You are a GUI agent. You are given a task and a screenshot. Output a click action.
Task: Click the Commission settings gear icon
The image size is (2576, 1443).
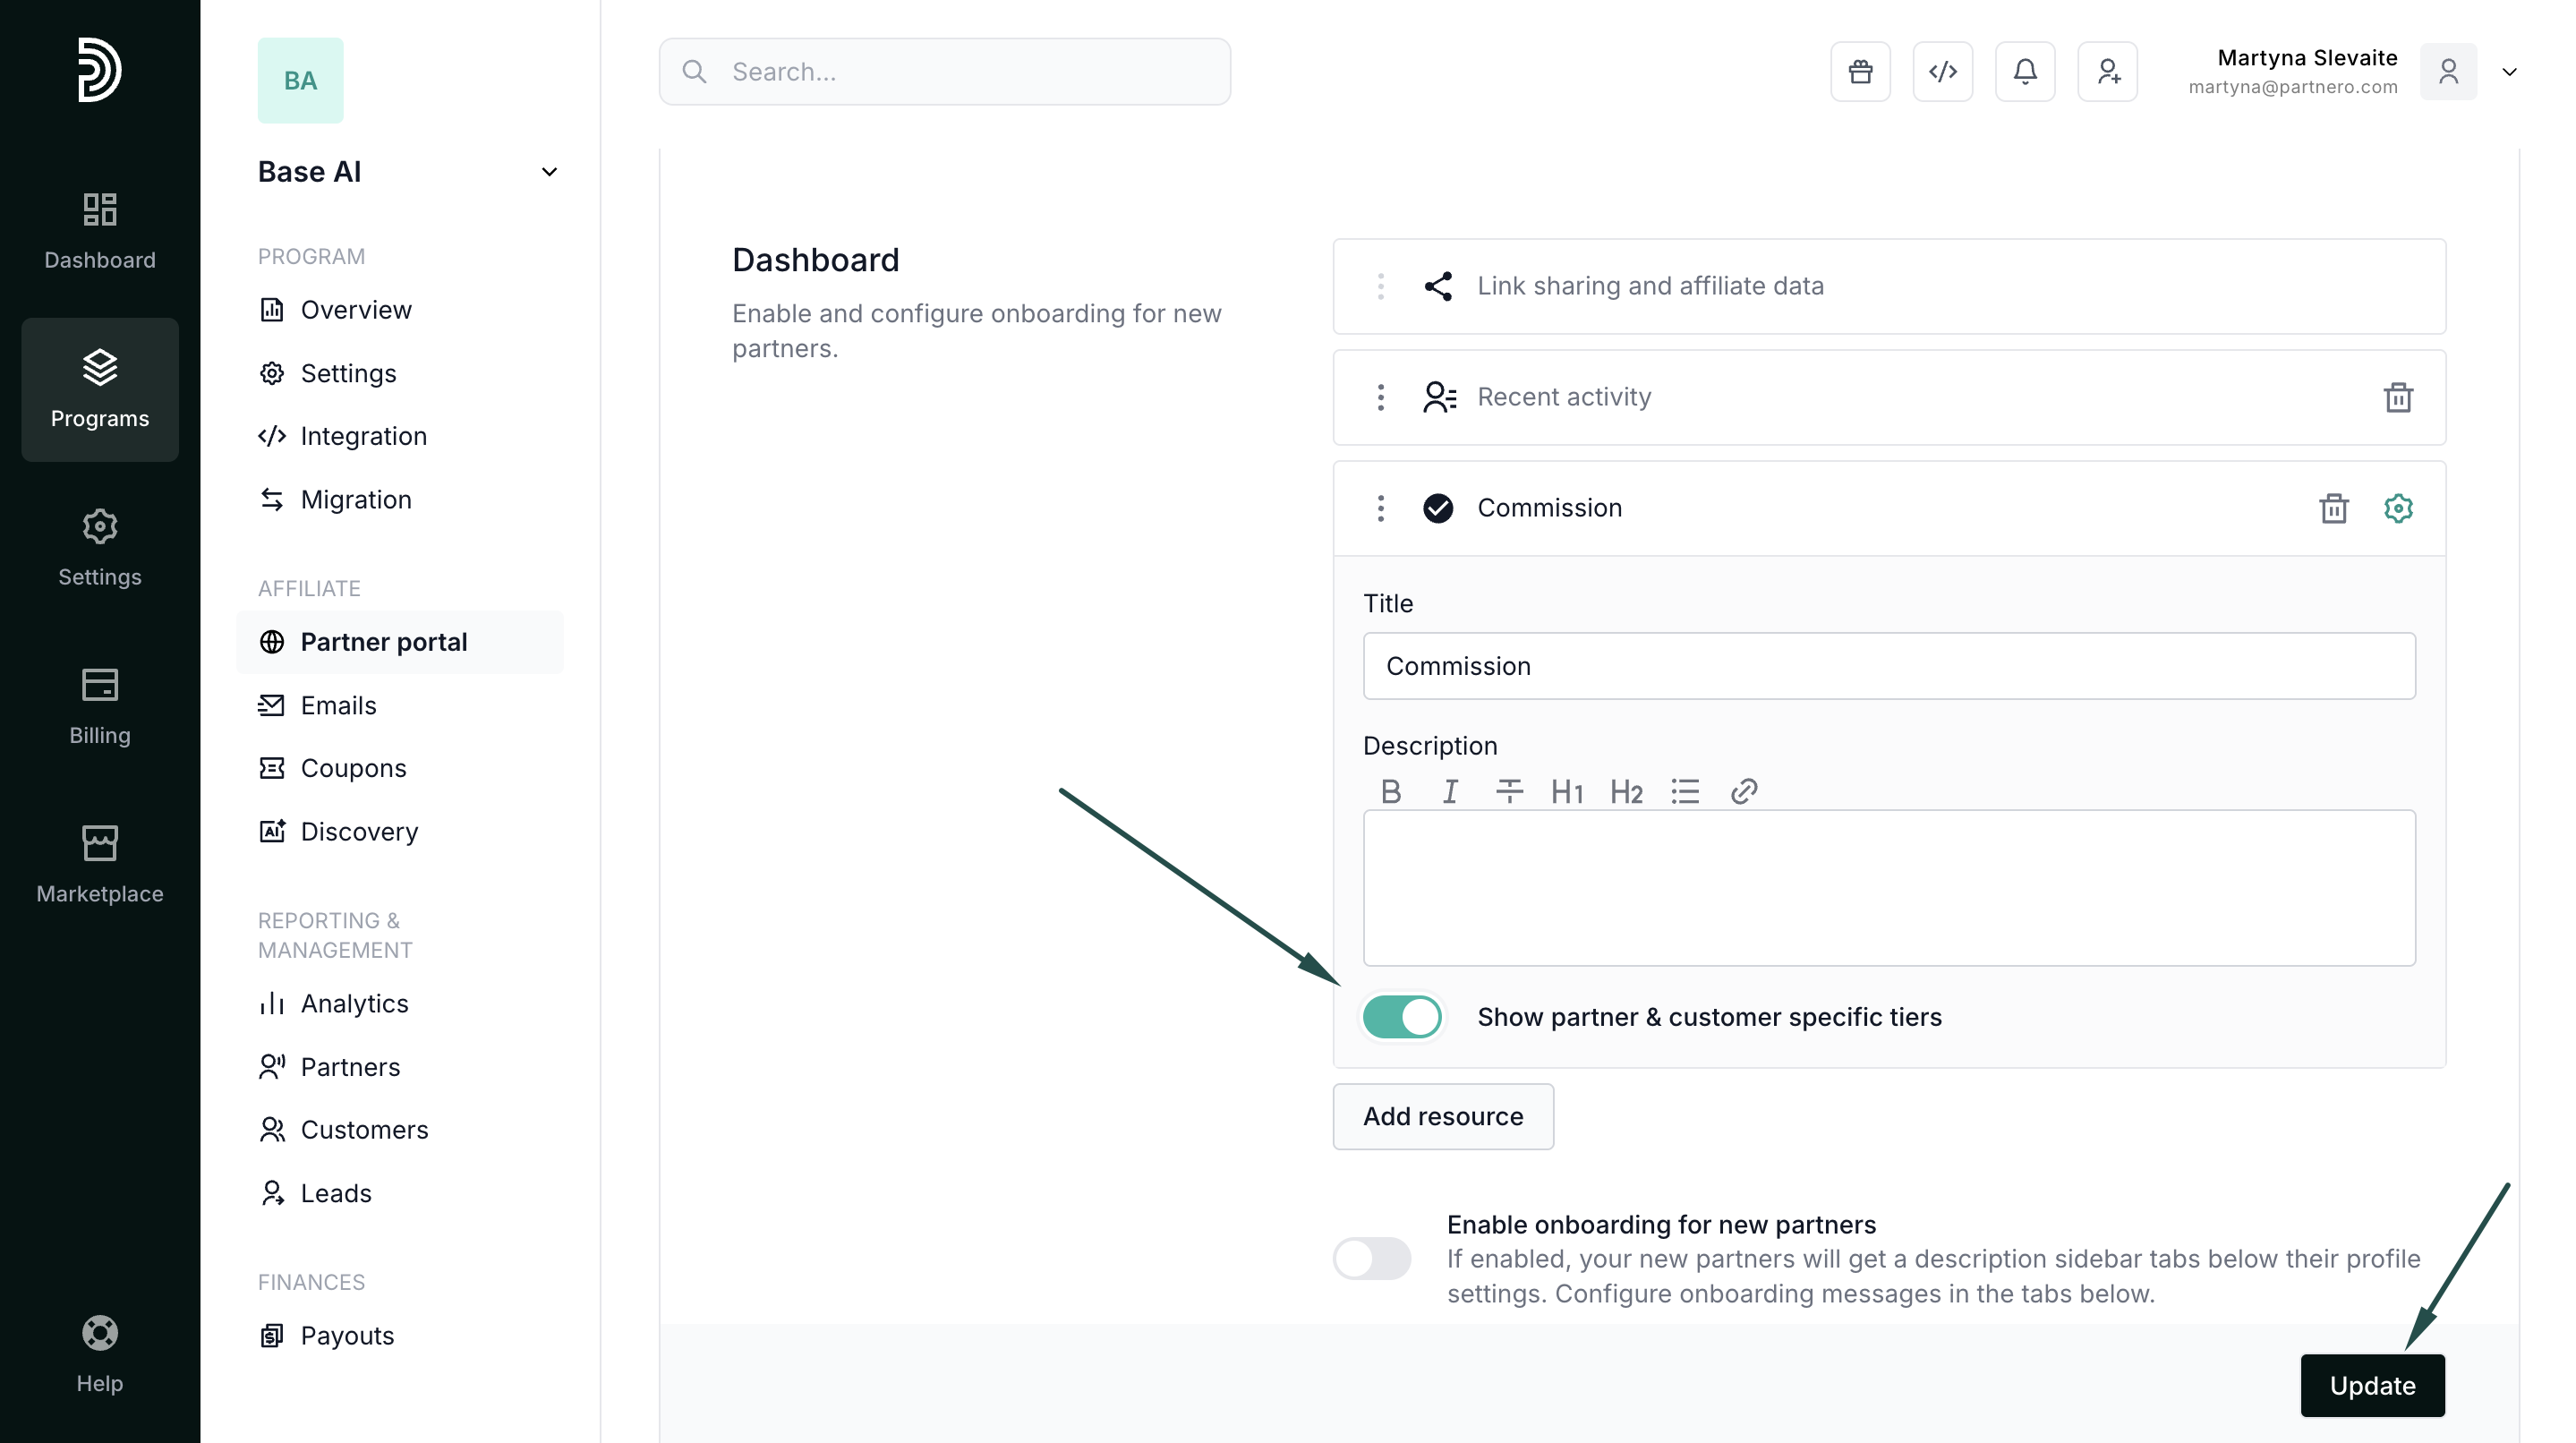coord(2398,508)
